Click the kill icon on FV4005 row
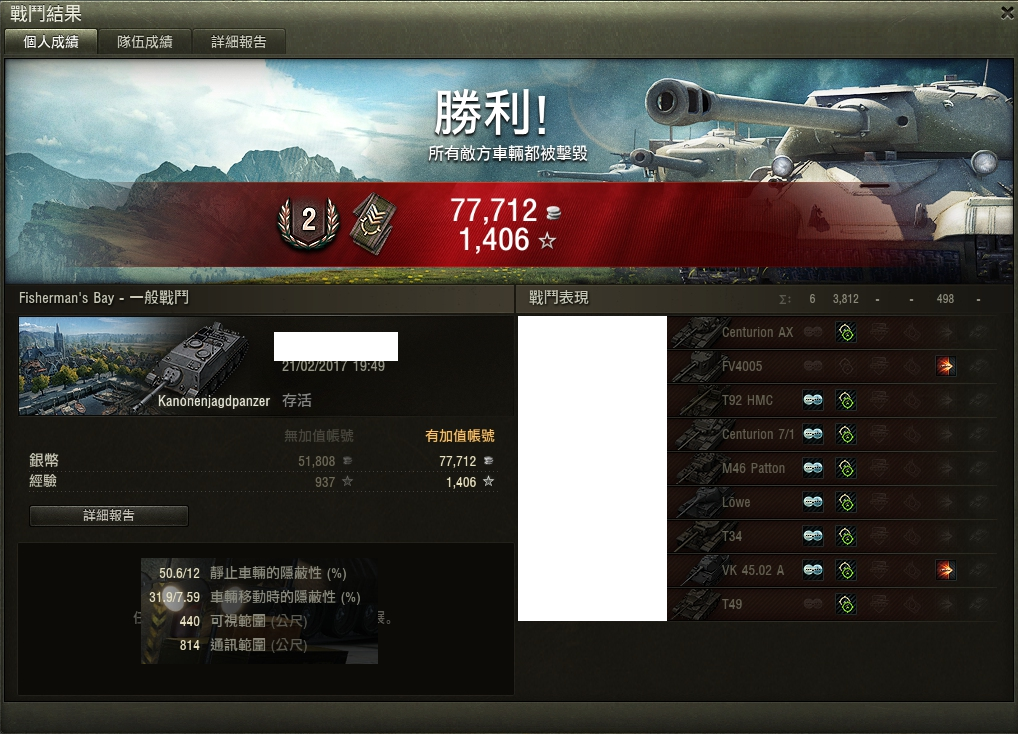 [945, 366]
